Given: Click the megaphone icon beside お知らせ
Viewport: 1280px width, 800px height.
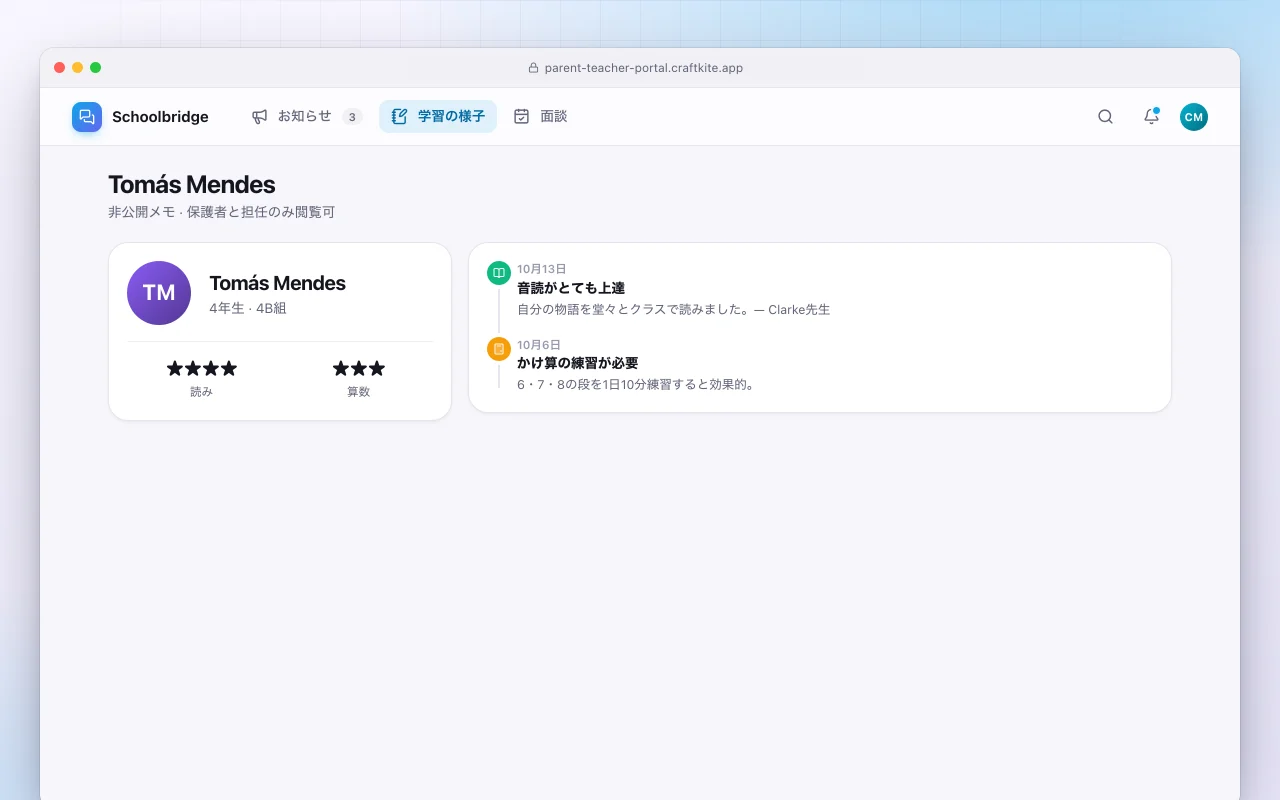Looking at the screenshot, I should click(260, 116).
